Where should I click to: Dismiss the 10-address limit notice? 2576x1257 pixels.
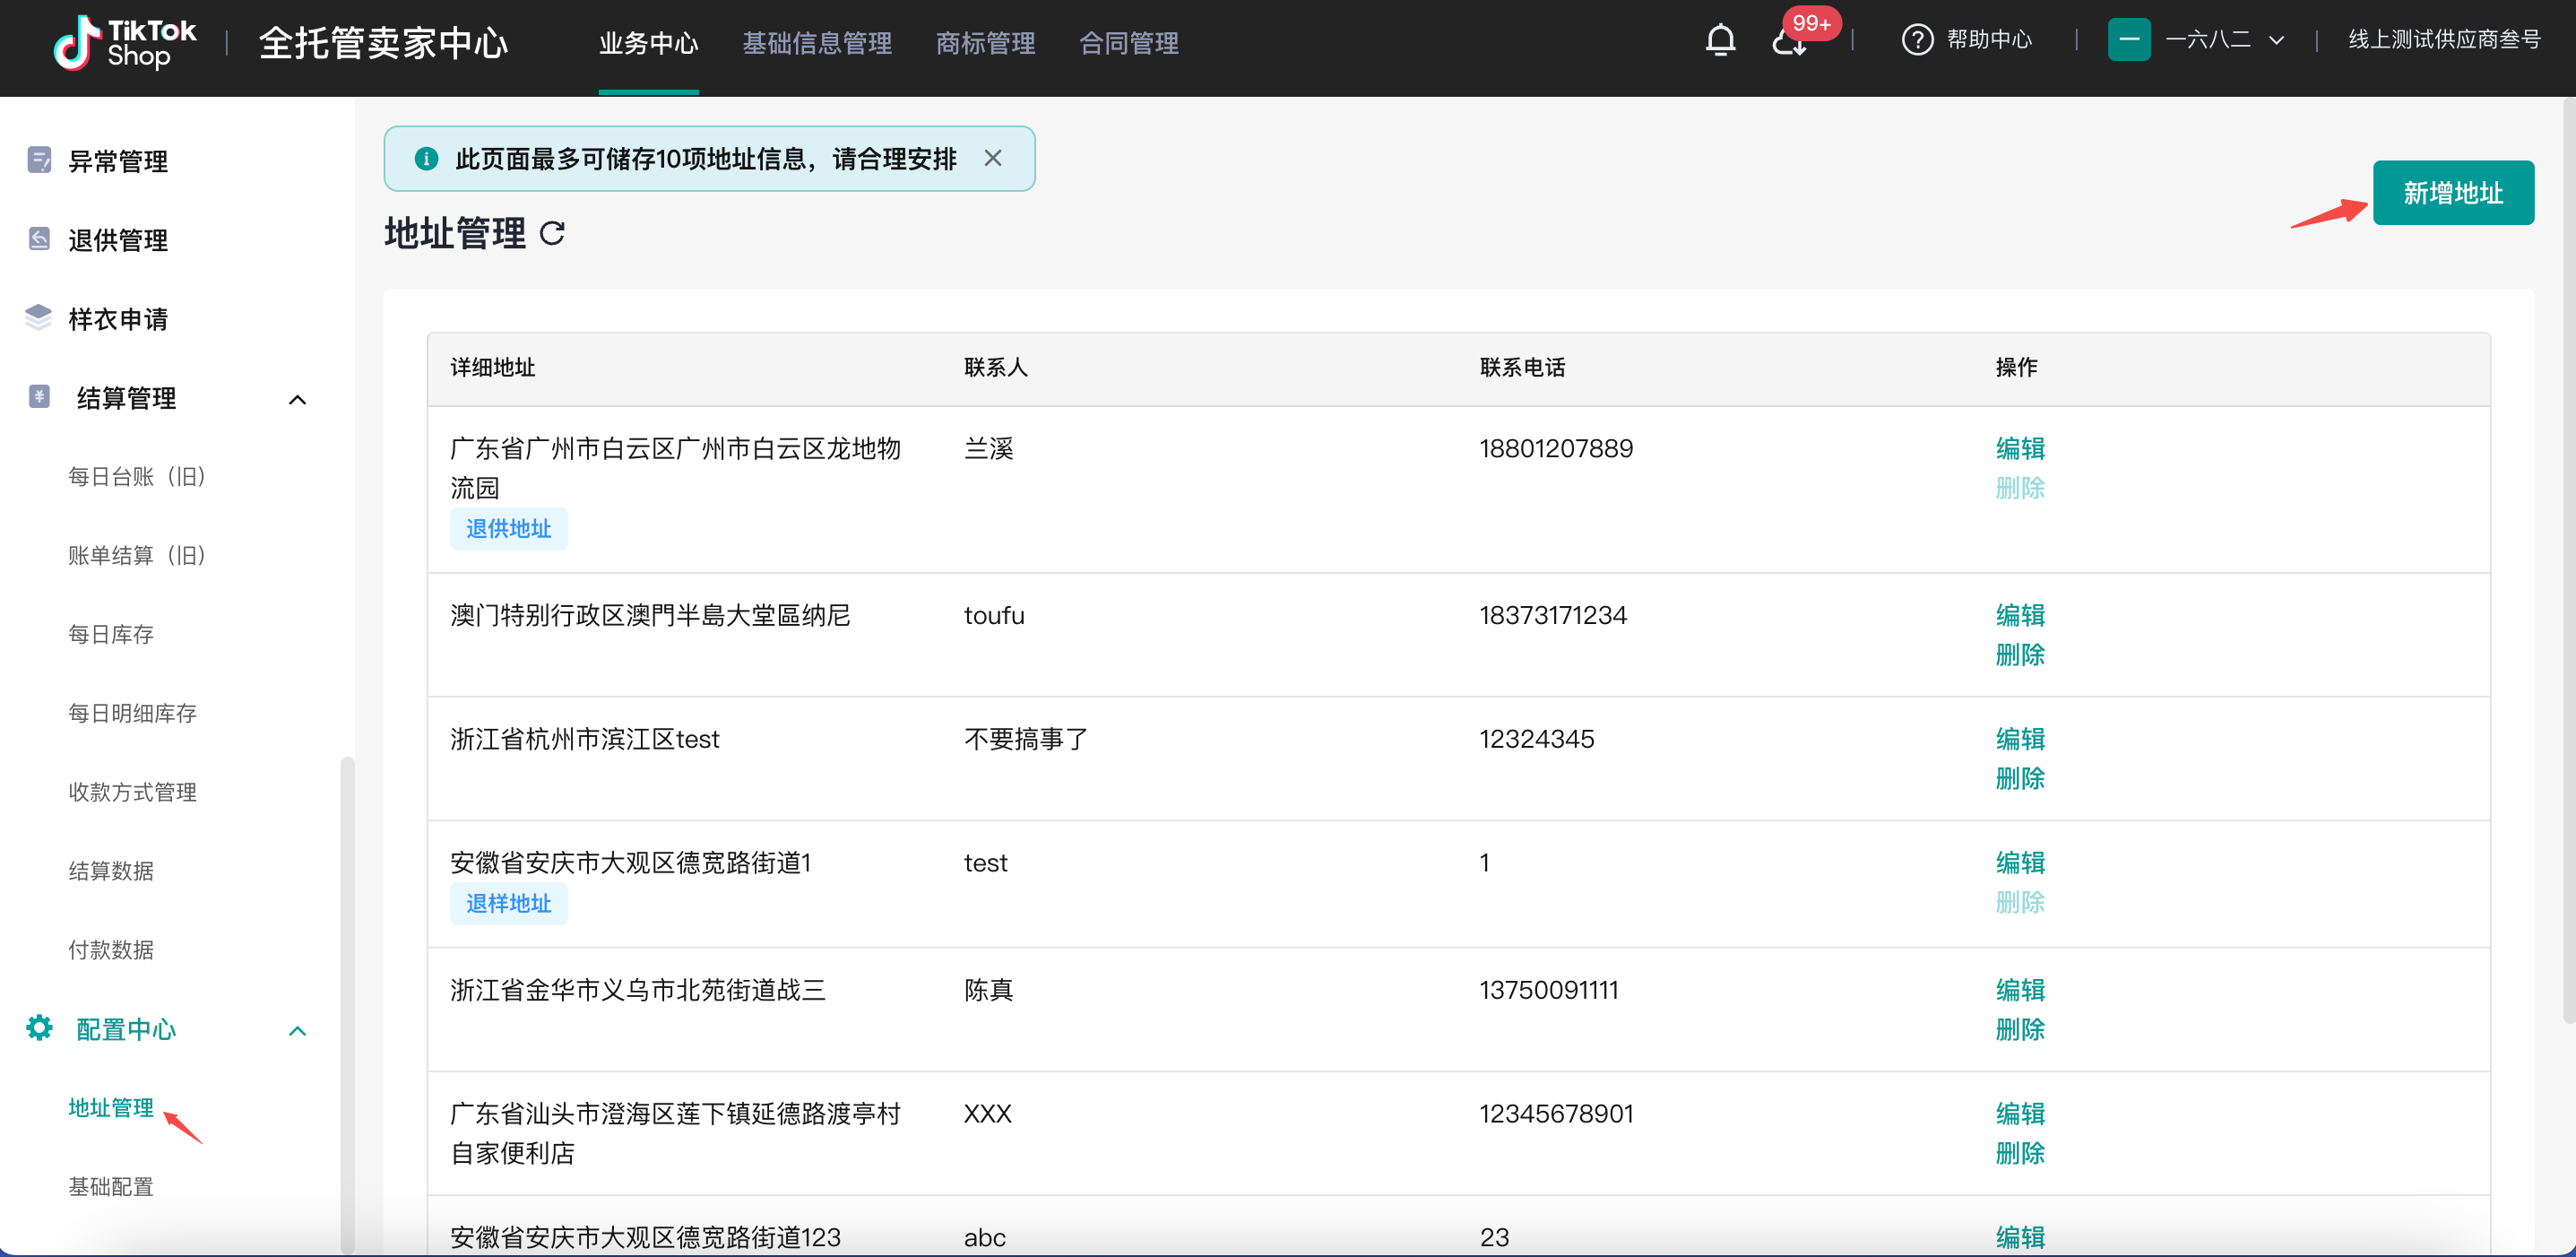[x=992, y=158]
